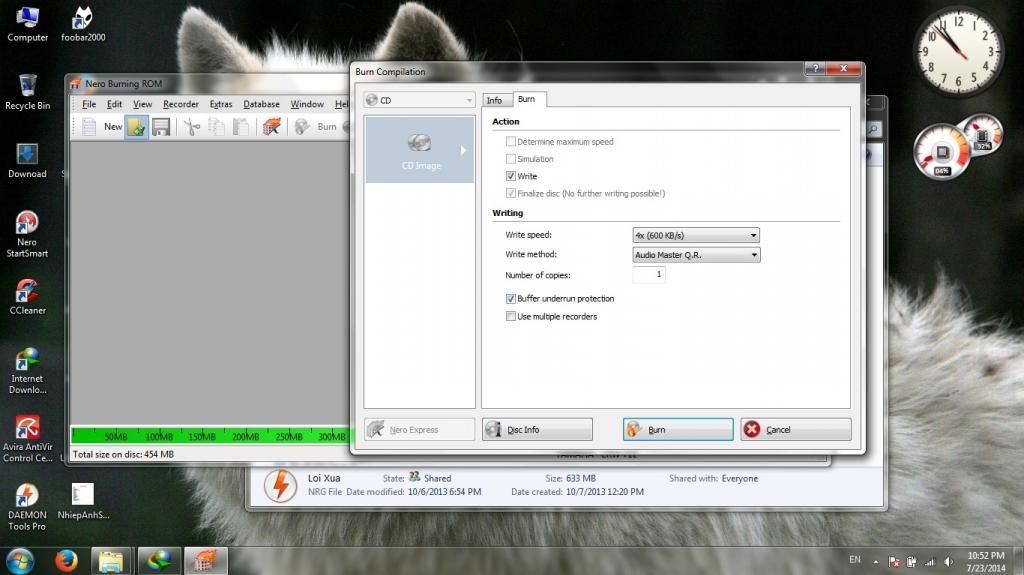Select the Download desktop shortcut

point(27,161)
